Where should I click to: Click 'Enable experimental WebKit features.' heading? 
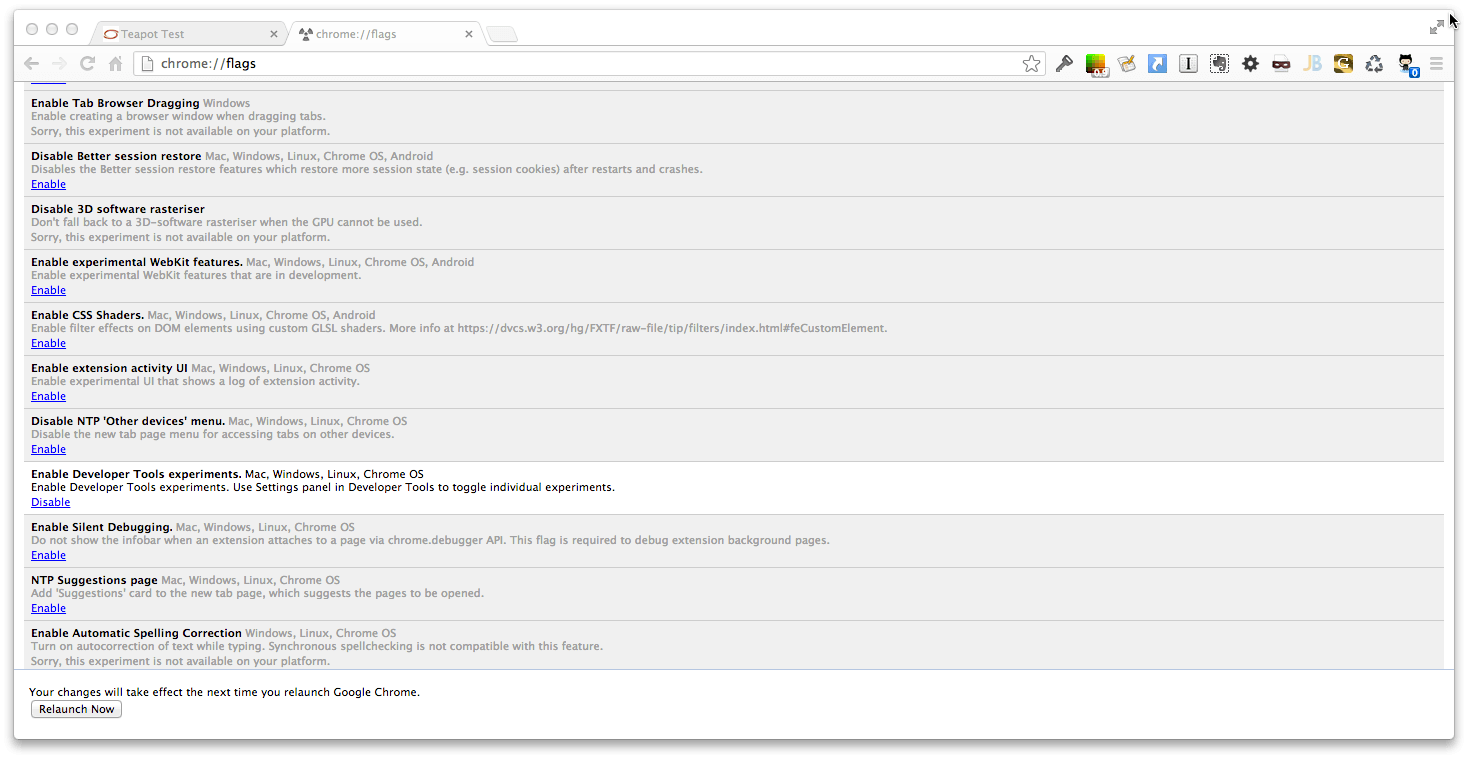click(x=137, y=262)
